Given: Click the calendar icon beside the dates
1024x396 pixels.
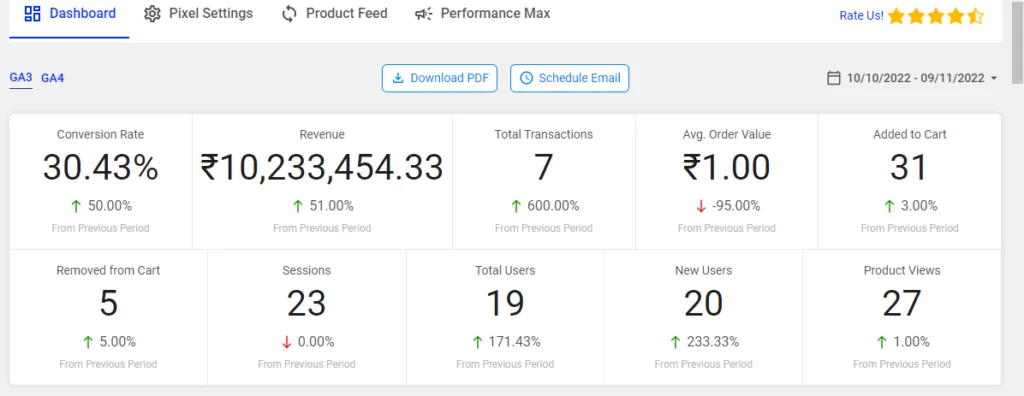Looking at the screenshot, I should click(x=833, y=78).
